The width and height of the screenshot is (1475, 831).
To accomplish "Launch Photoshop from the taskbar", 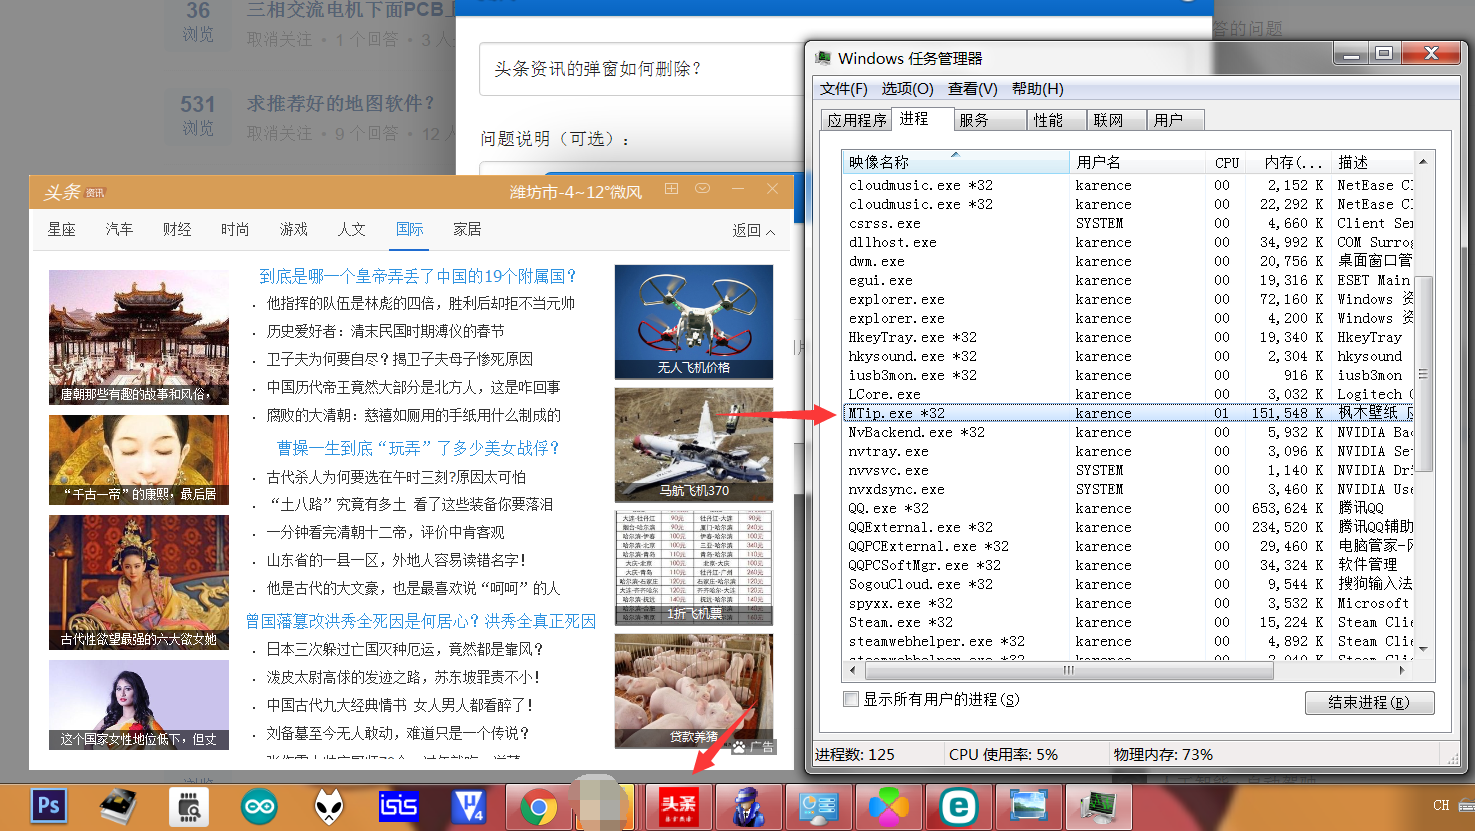I will click(x=47, y=805).
